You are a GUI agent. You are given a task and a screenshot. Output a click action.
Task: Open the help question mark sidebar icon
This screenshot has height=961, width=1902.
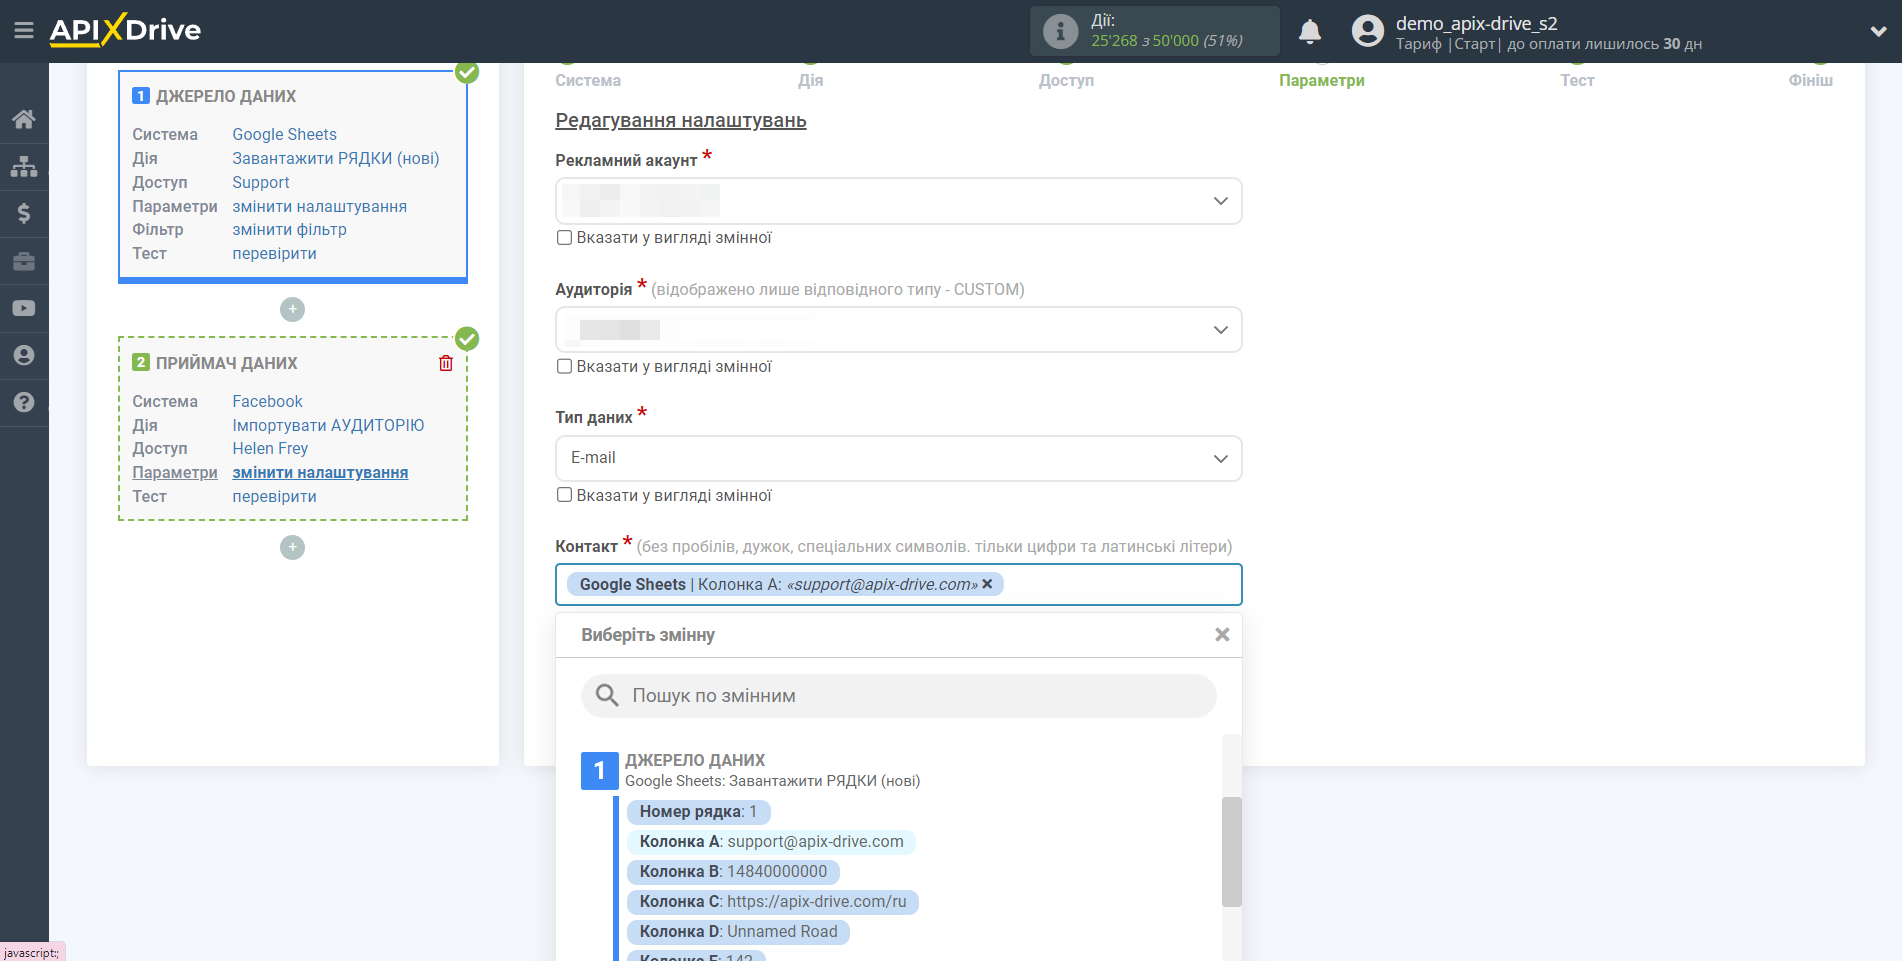tap(24, 402)
